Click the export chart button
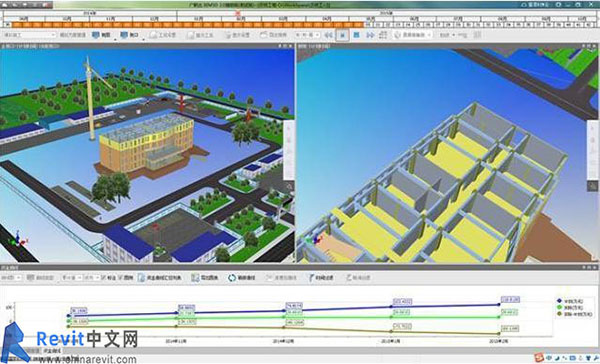The width and height of the screenshot is (600, 364). pyautogui.click(x=204, y=278)
